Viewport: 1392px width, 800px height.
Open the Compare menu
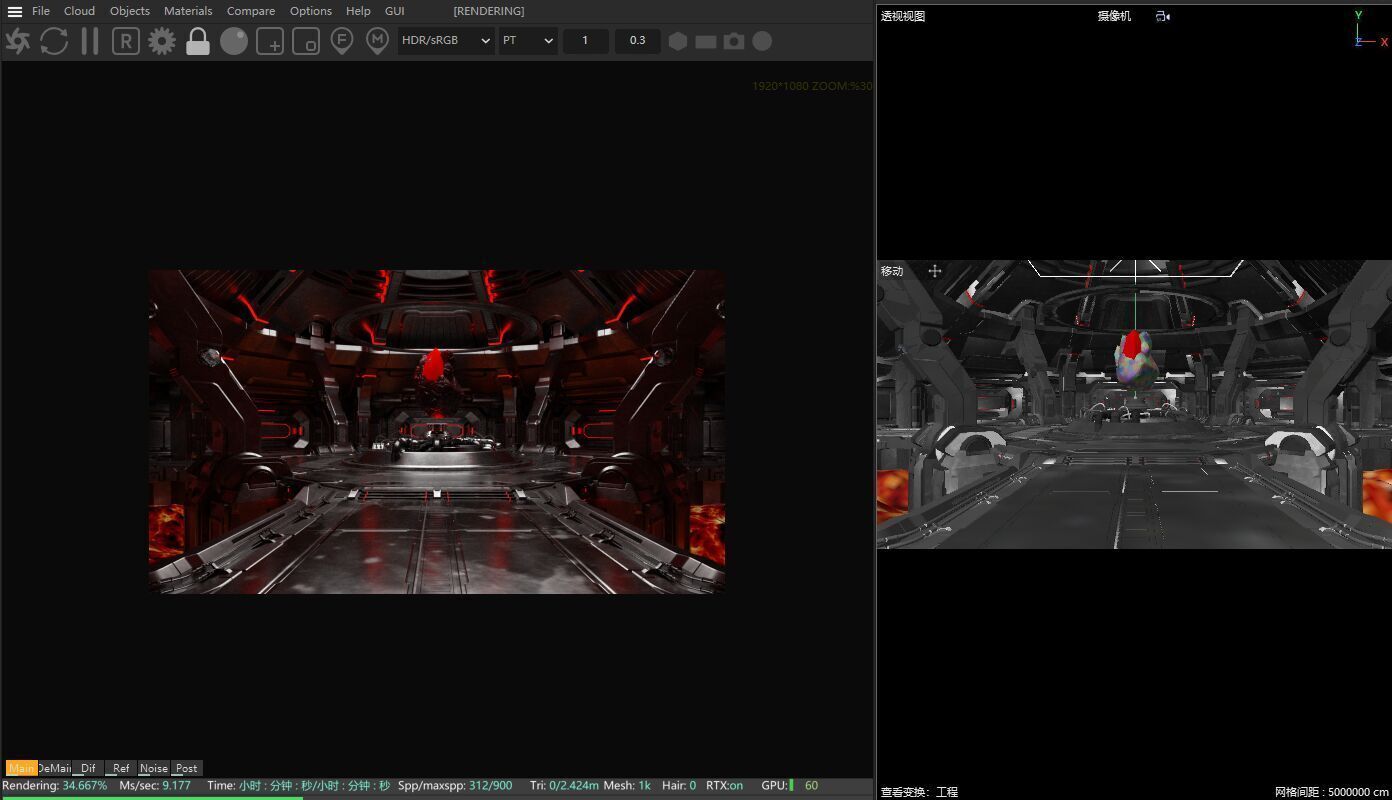[251, 11]
